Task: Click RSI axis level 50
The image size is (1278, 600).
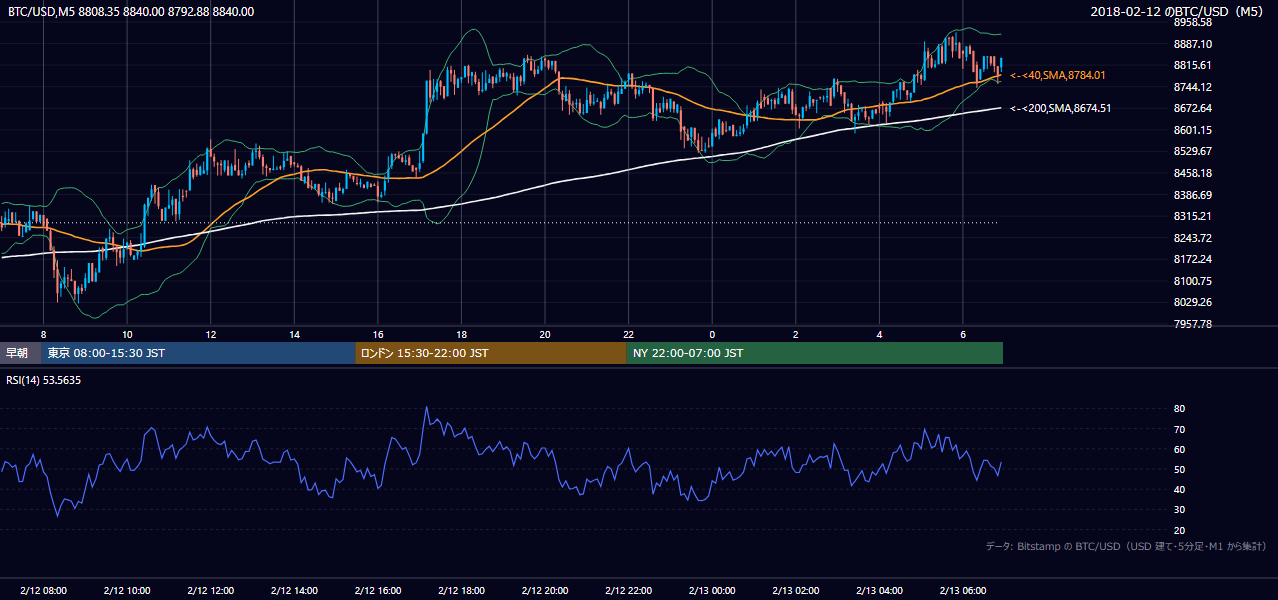Action: [1179, 469]
